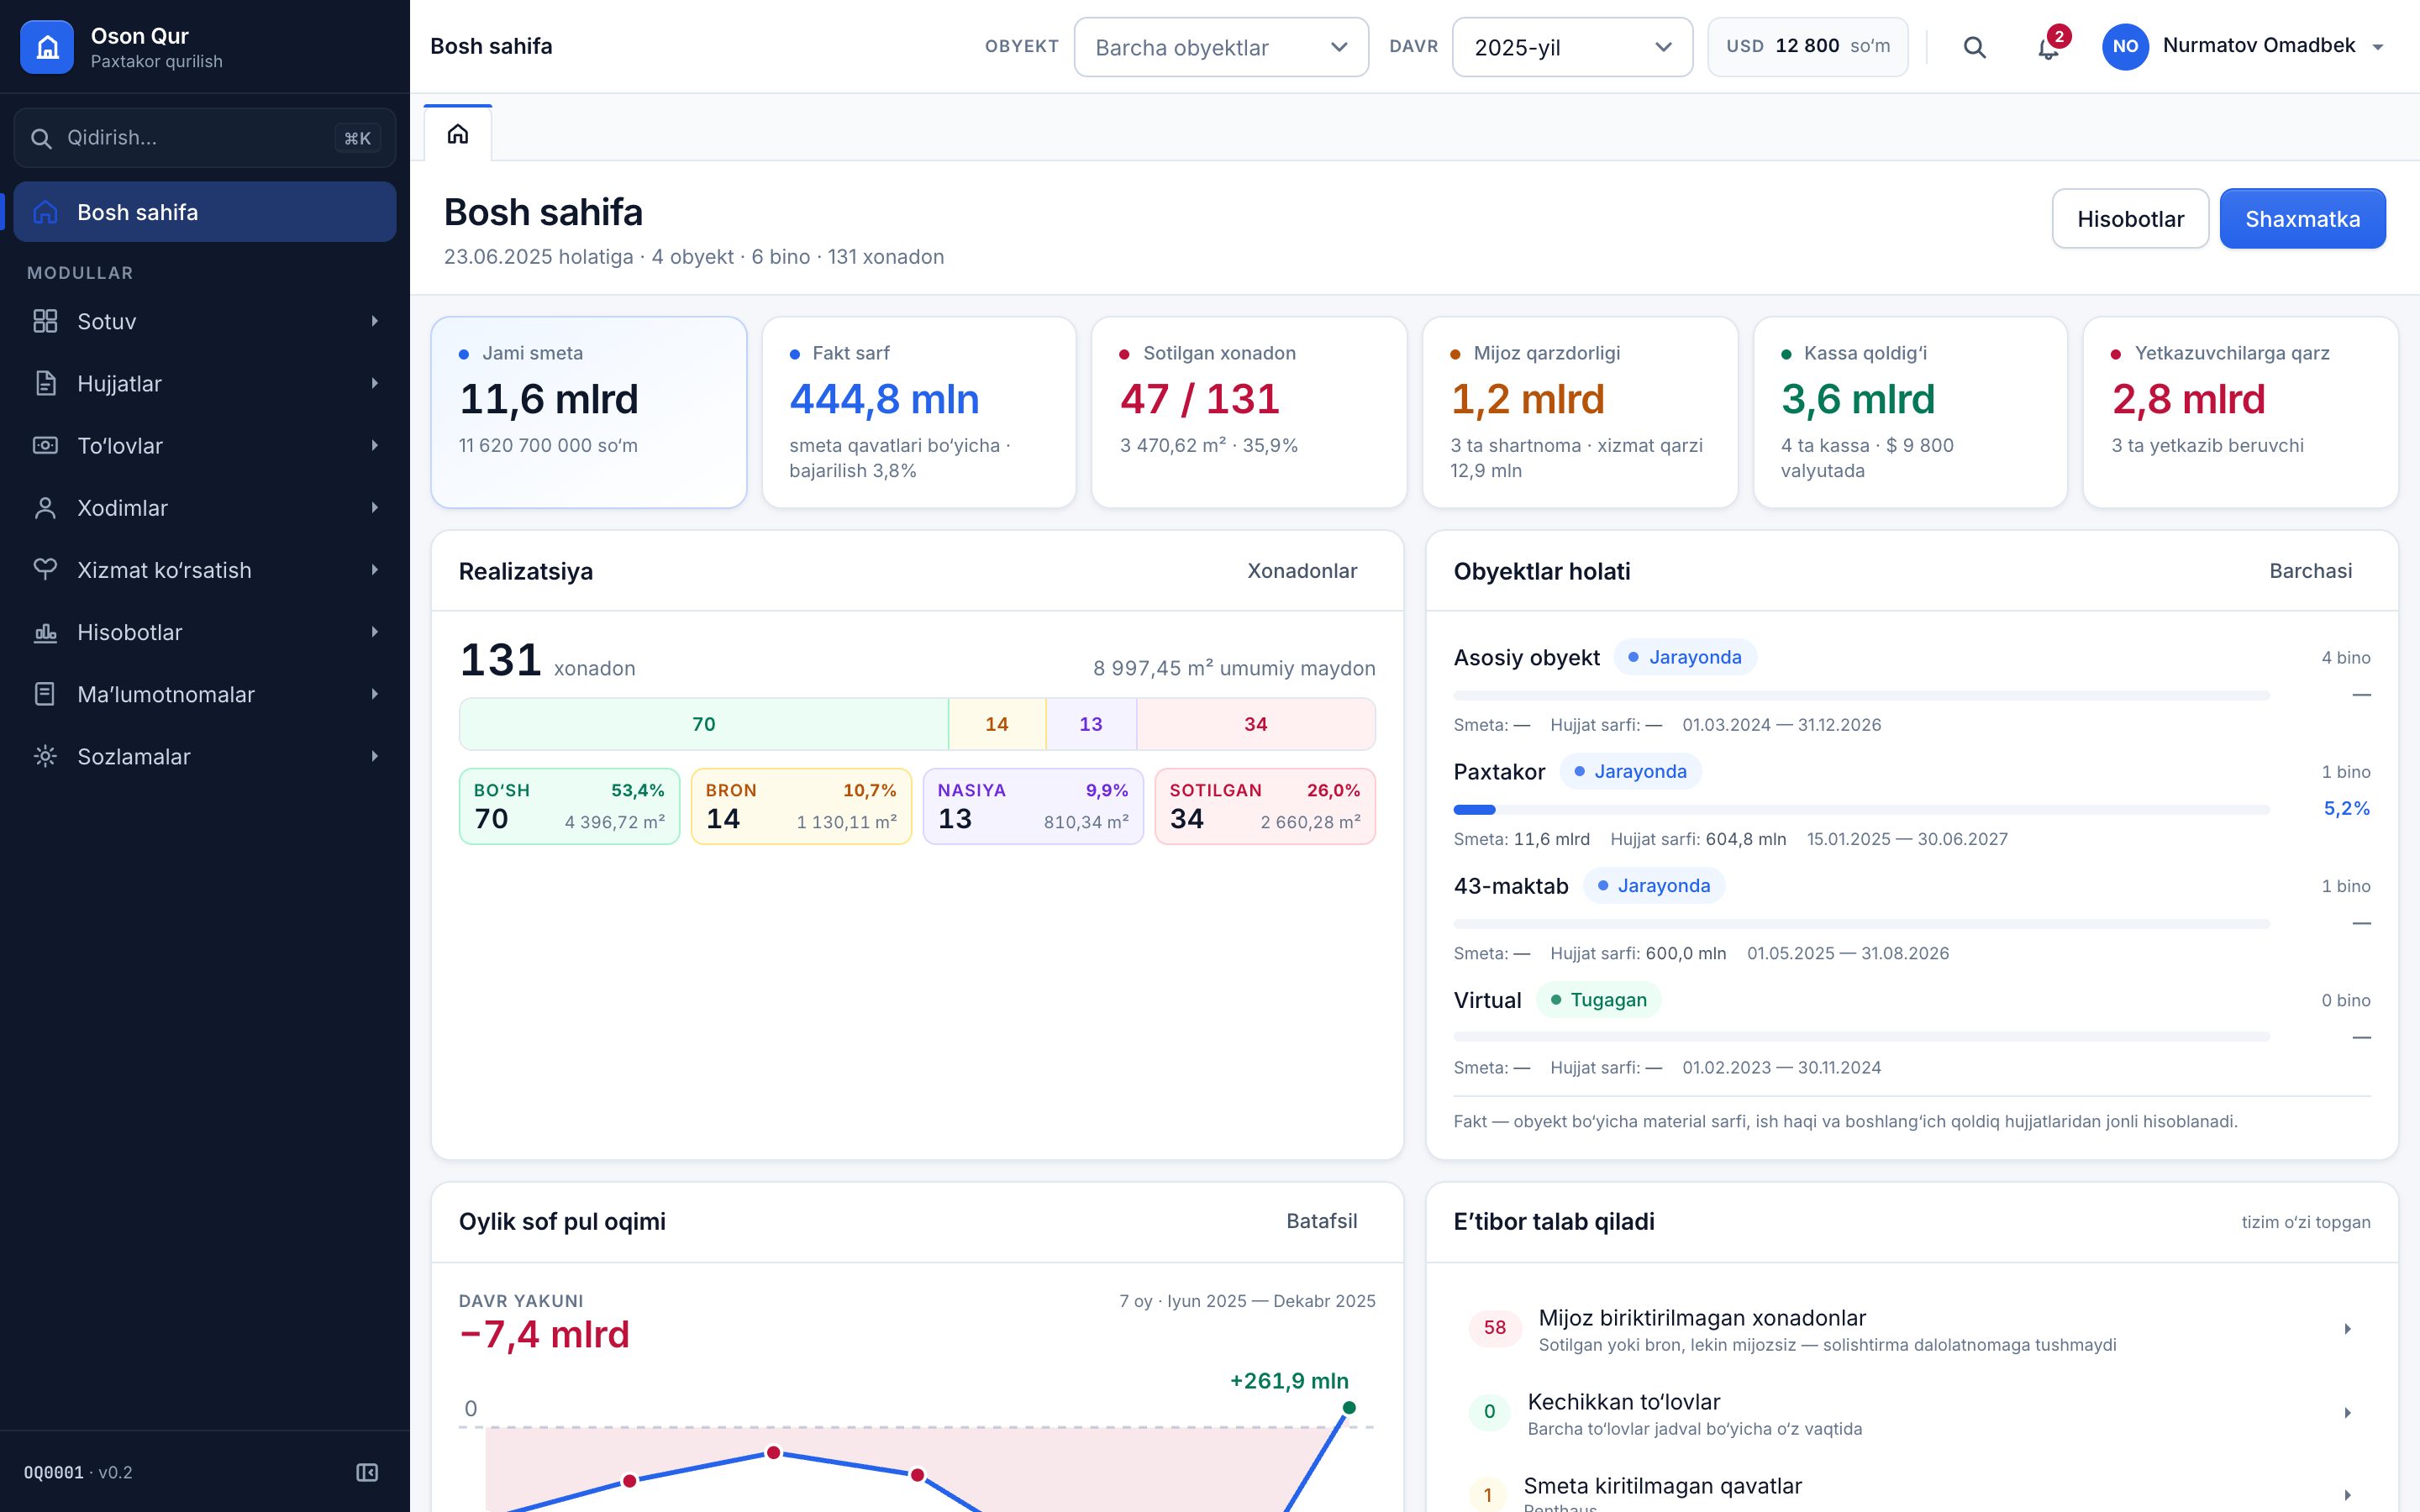Click the sidebar search magnifier icon
Image resolution: width=2420 pixels, height=1512 pixels.
pyautogui.click(x=41, y=138)
